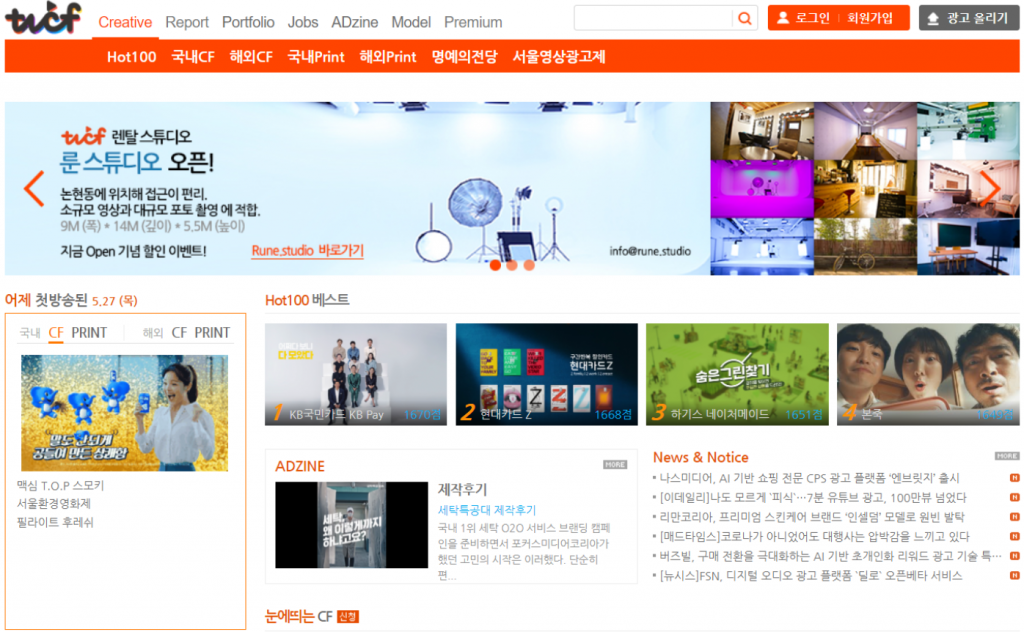
Task: Open the Premium menu
Action: tap(473, 22)
